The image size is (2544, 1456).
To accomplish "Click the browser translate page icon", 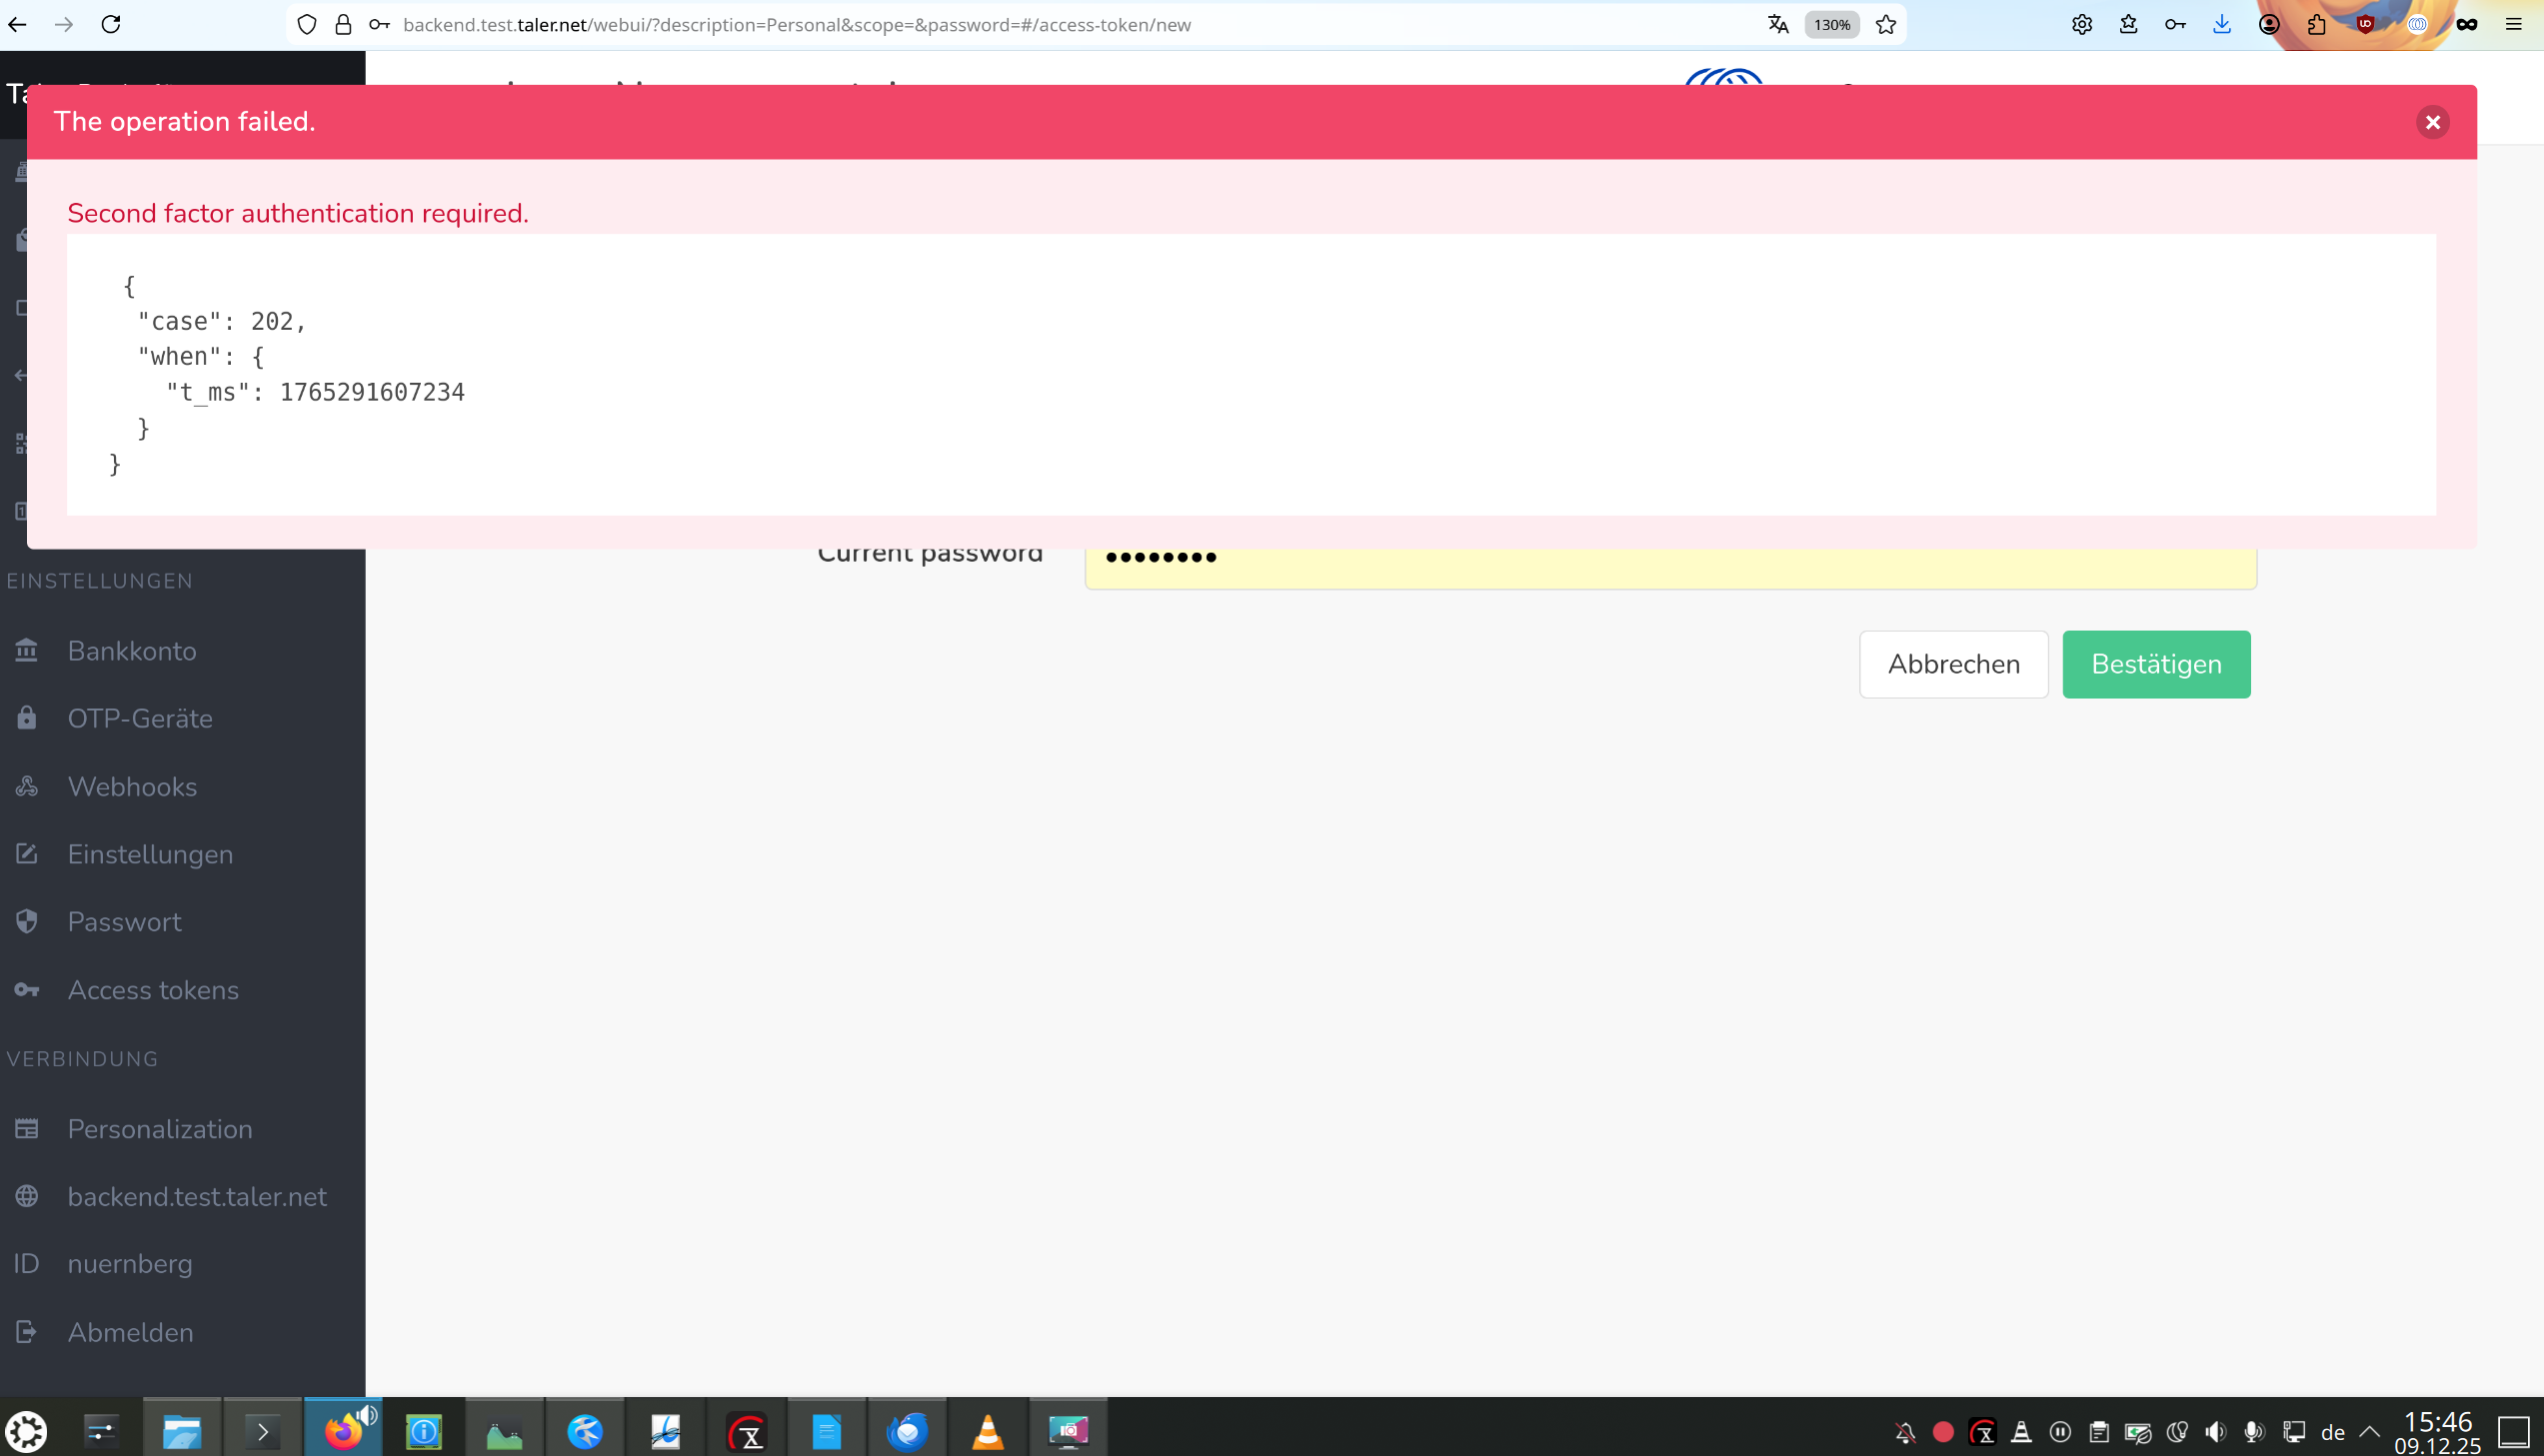I will 1777,25.
